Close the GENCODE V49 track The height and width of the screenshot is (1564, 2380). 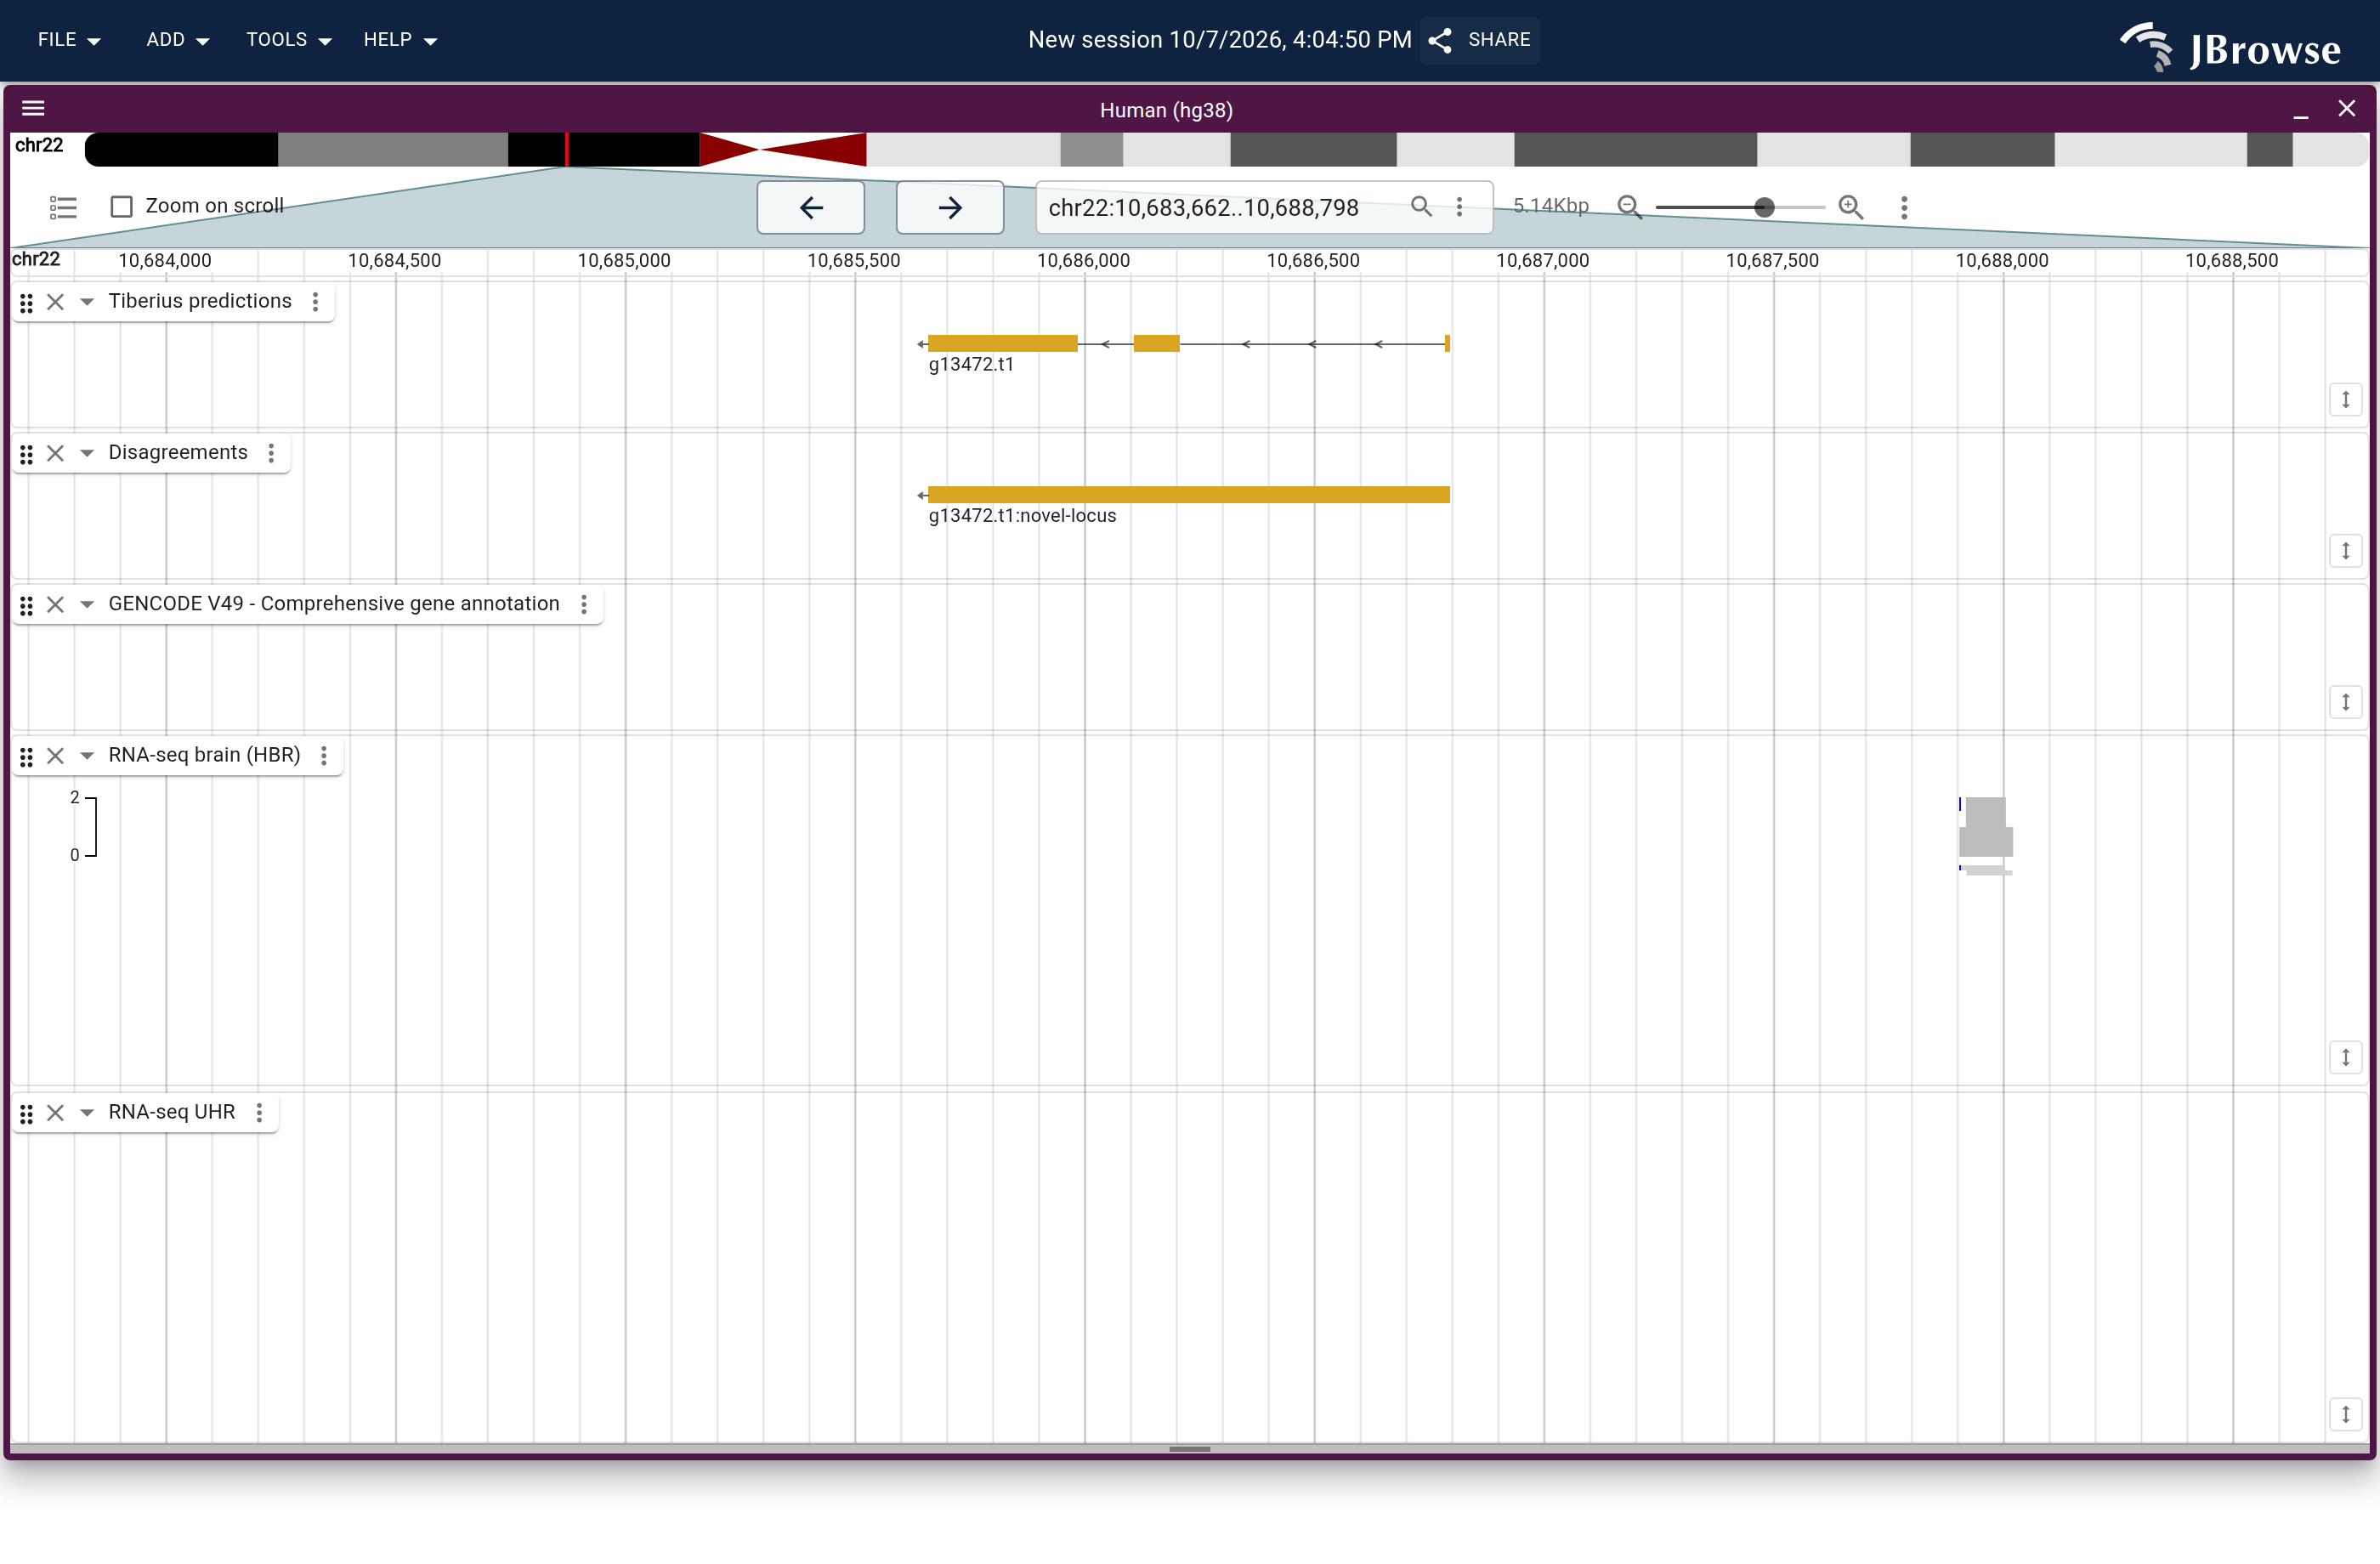(x=56, y=604)
